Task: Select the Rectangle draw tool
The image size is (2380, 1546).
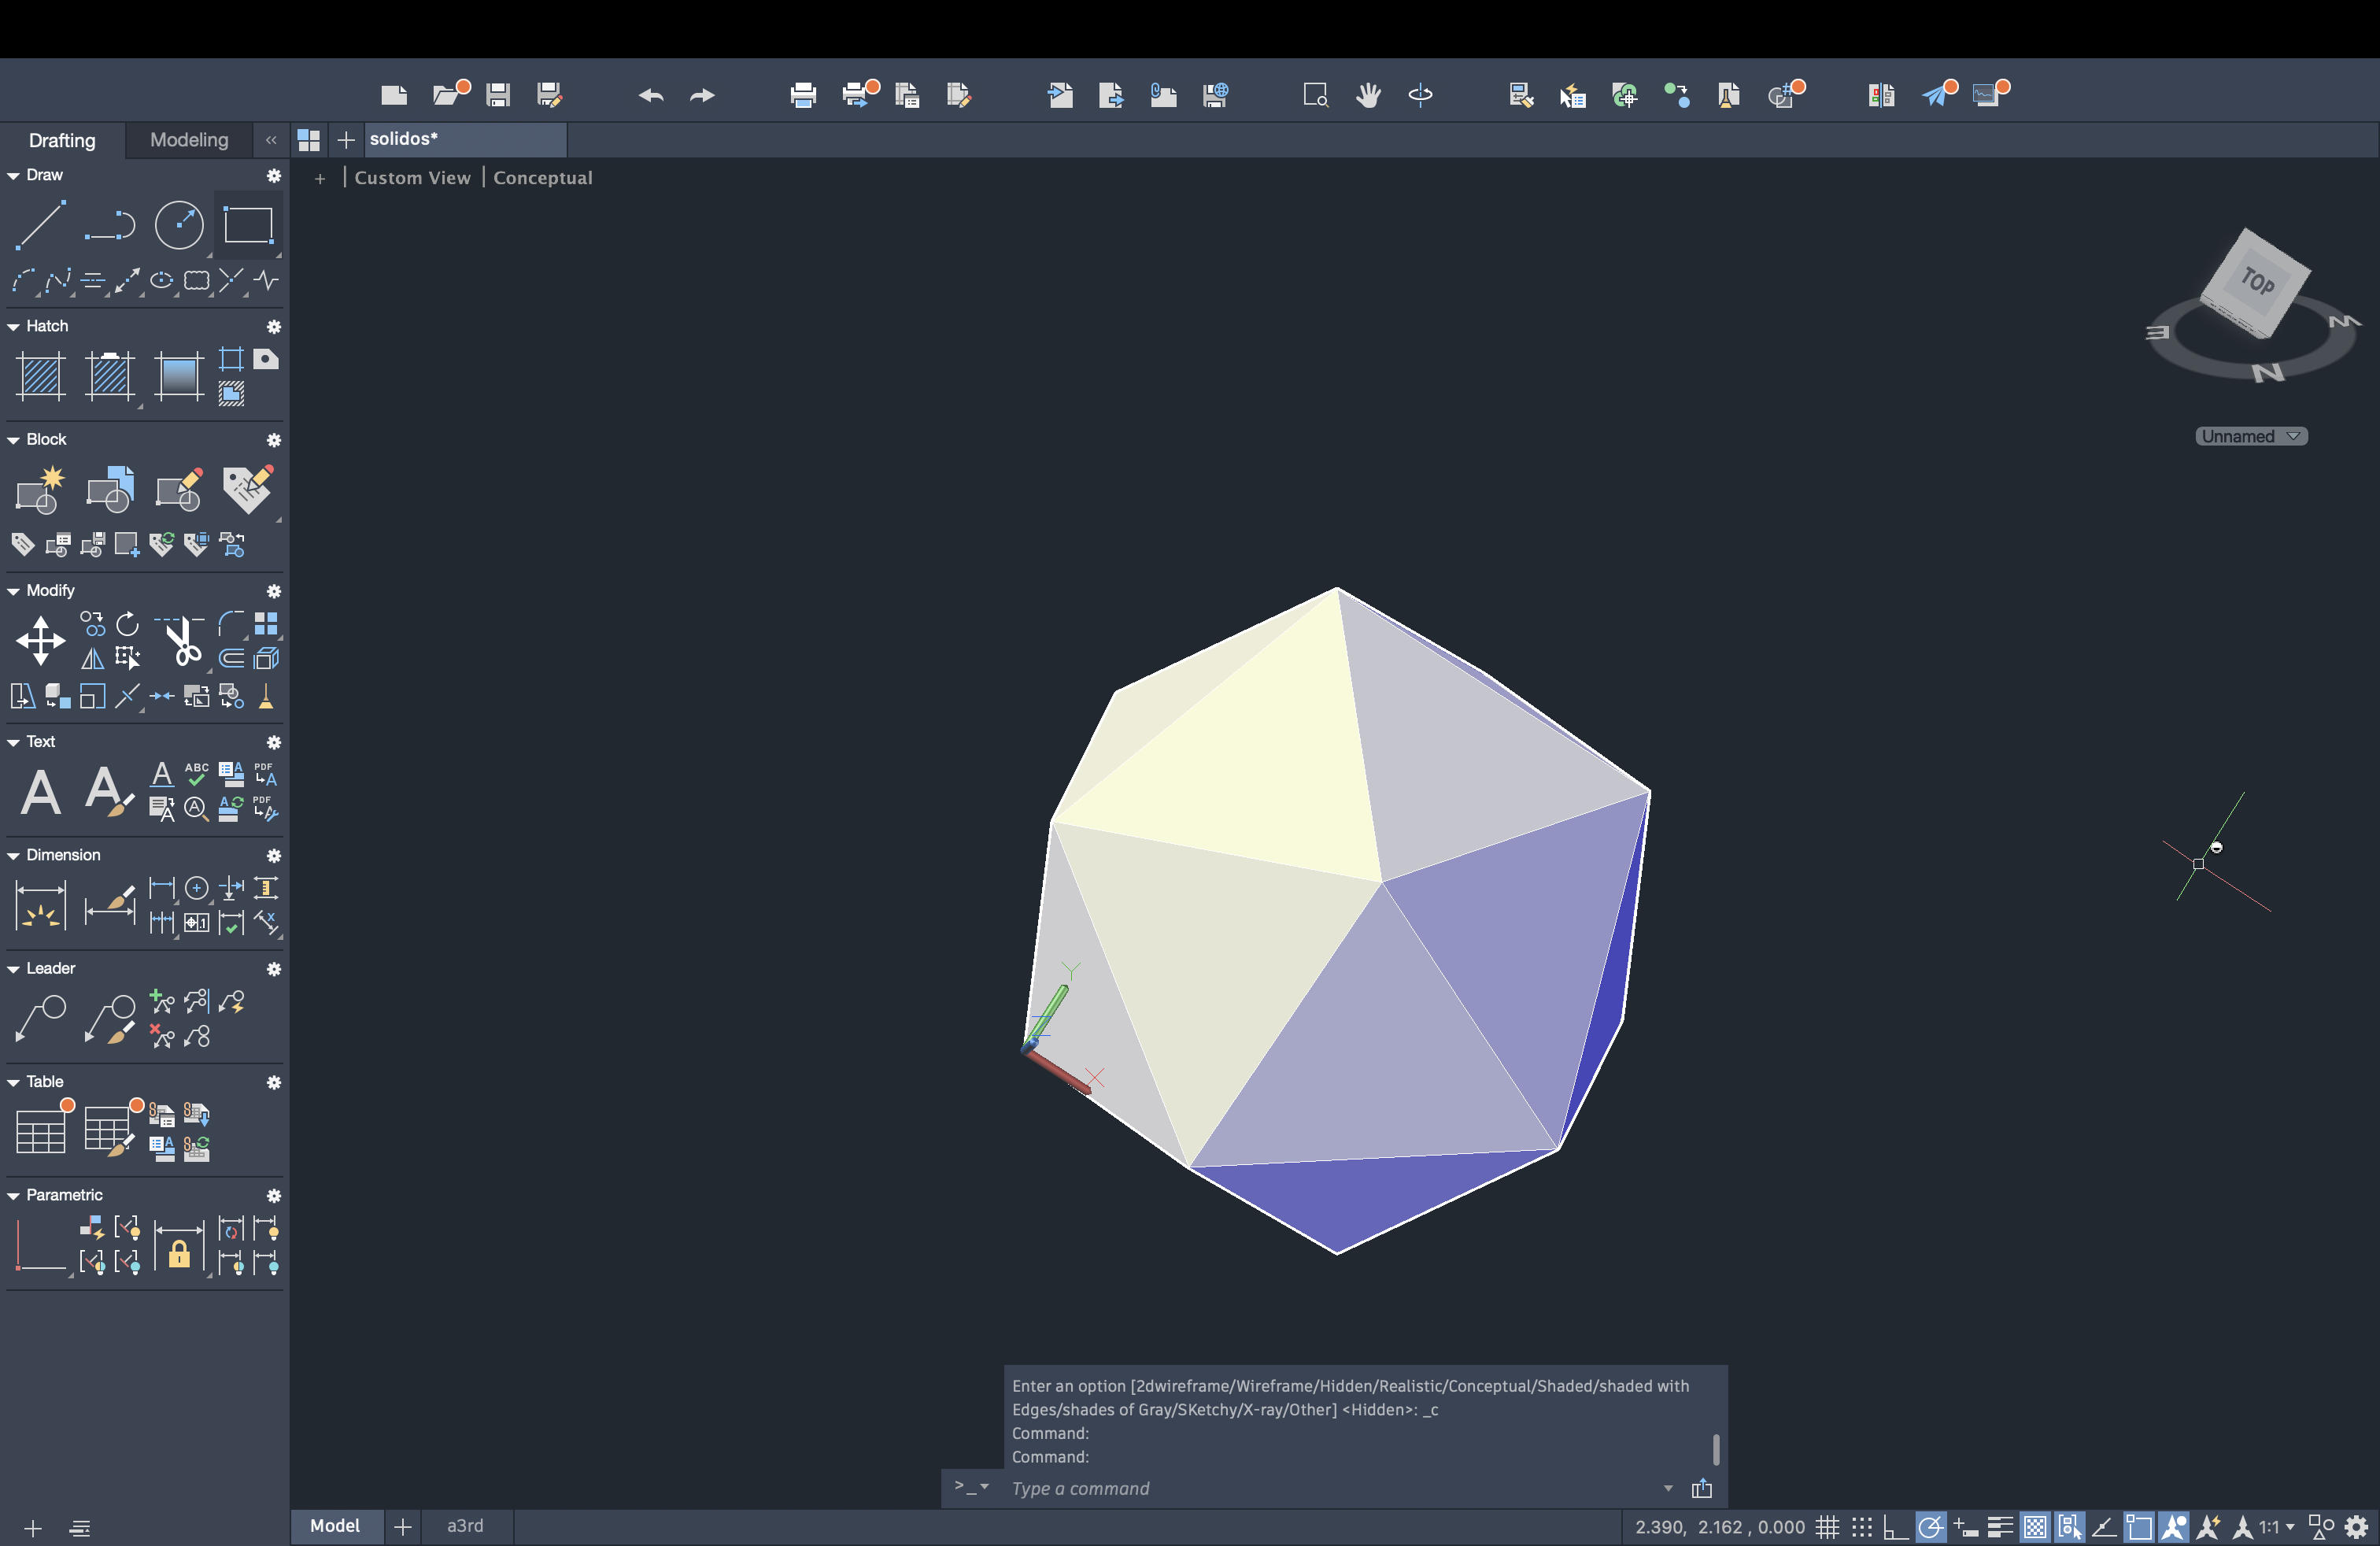Action: click(x=248, y=224)
